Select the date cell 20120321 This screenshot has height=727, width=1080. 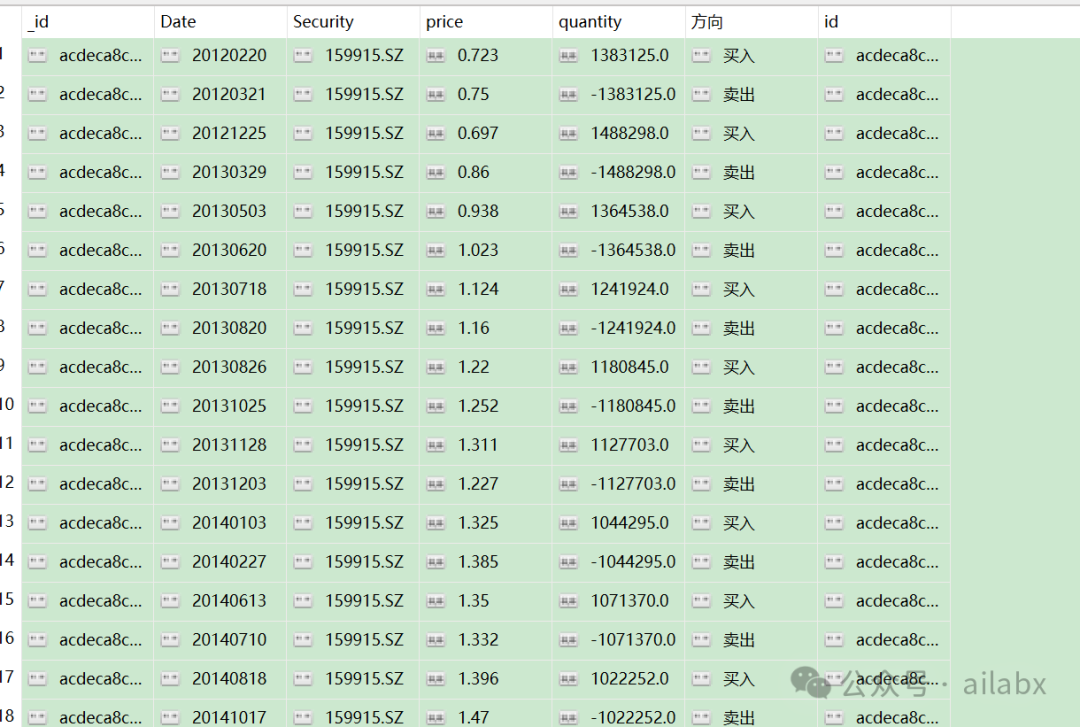click(229, 94)
